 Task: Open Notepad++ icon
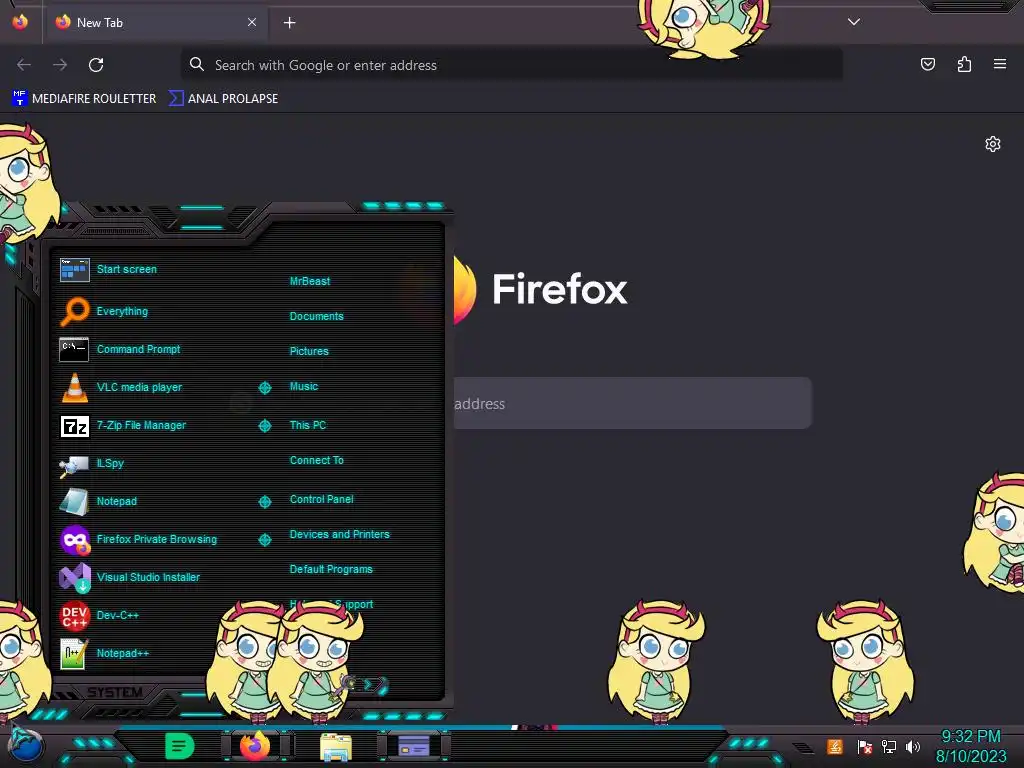pyautogui.click(x=74, y=653)
